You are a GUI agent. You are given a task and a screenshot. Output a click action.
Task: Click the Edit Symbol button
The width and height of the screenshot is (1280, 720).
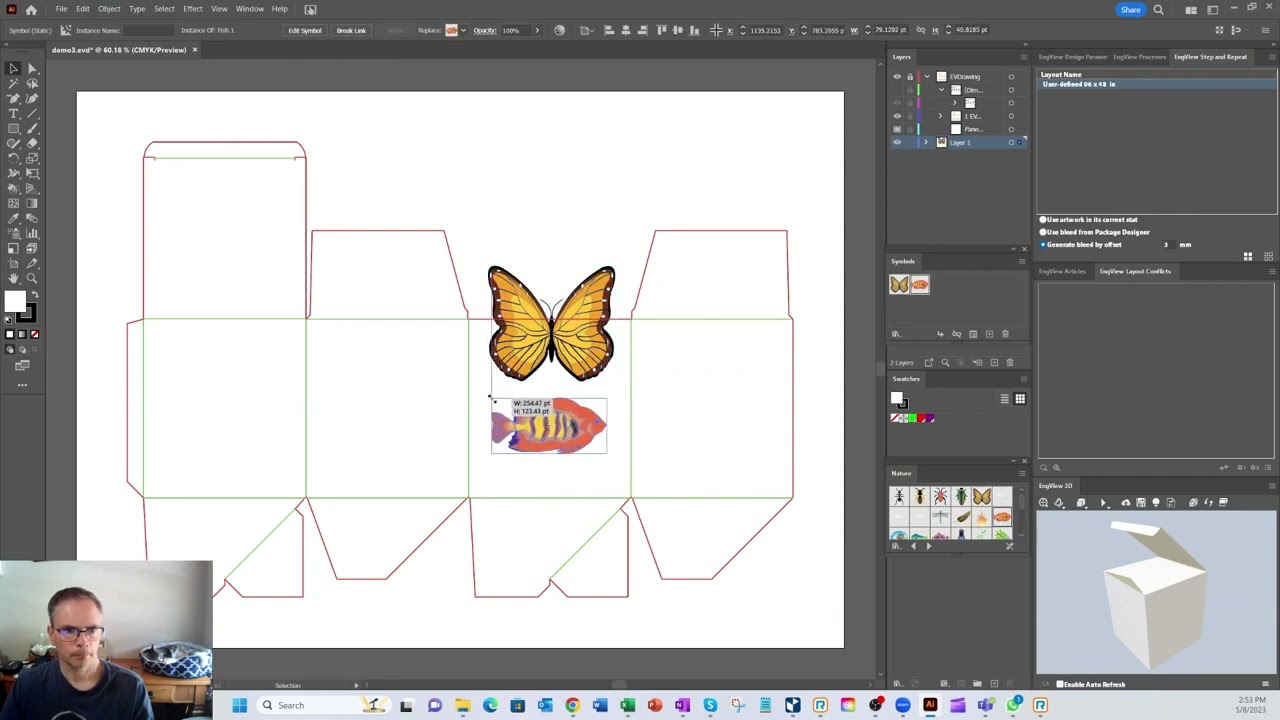tap(305, 30)
